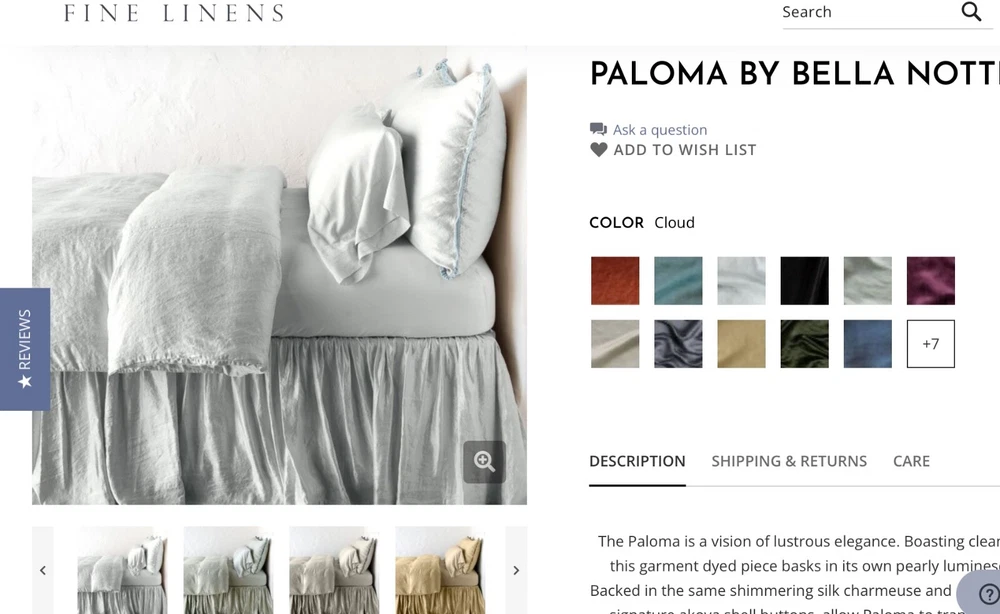Choose the rust orange color swatch
Screen dimensions: 1000x614
pyautogui.click(x=615, y=281)
